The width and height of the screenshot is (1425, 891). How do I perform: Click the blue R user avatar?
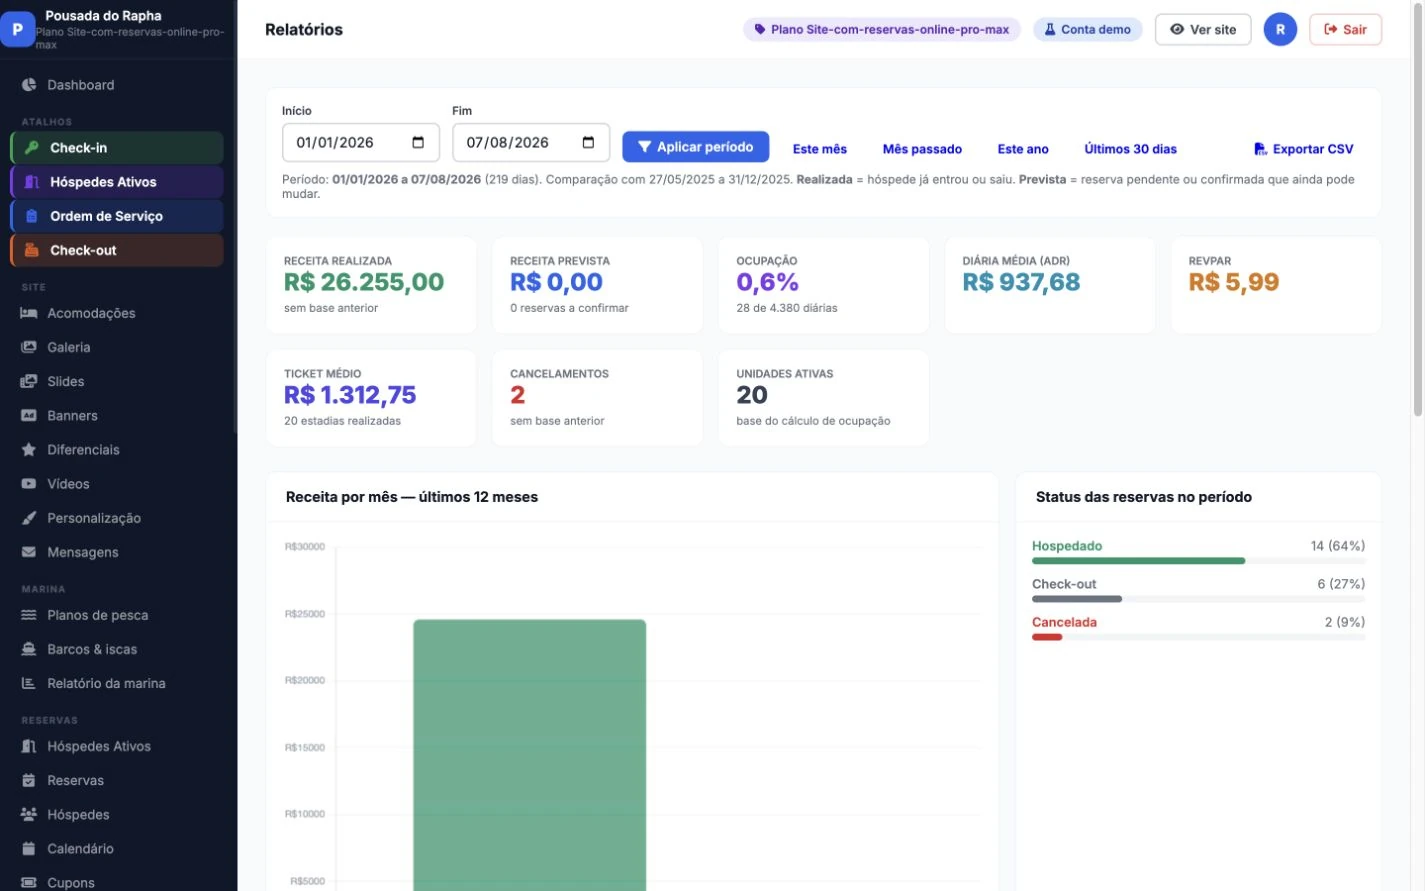click(x=1280, y=29)
